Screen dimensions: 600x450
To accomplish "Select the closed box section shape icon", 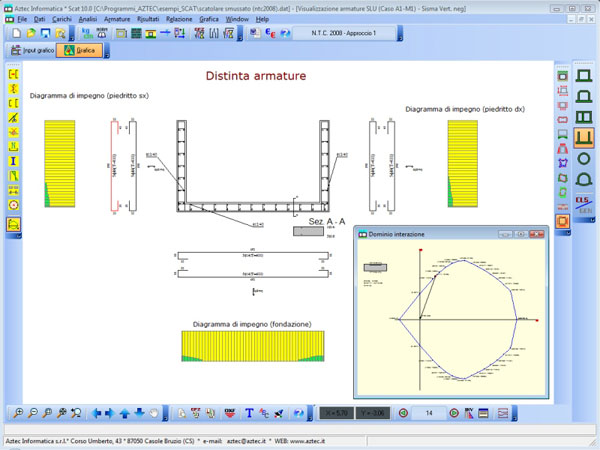I will point(584,75).
